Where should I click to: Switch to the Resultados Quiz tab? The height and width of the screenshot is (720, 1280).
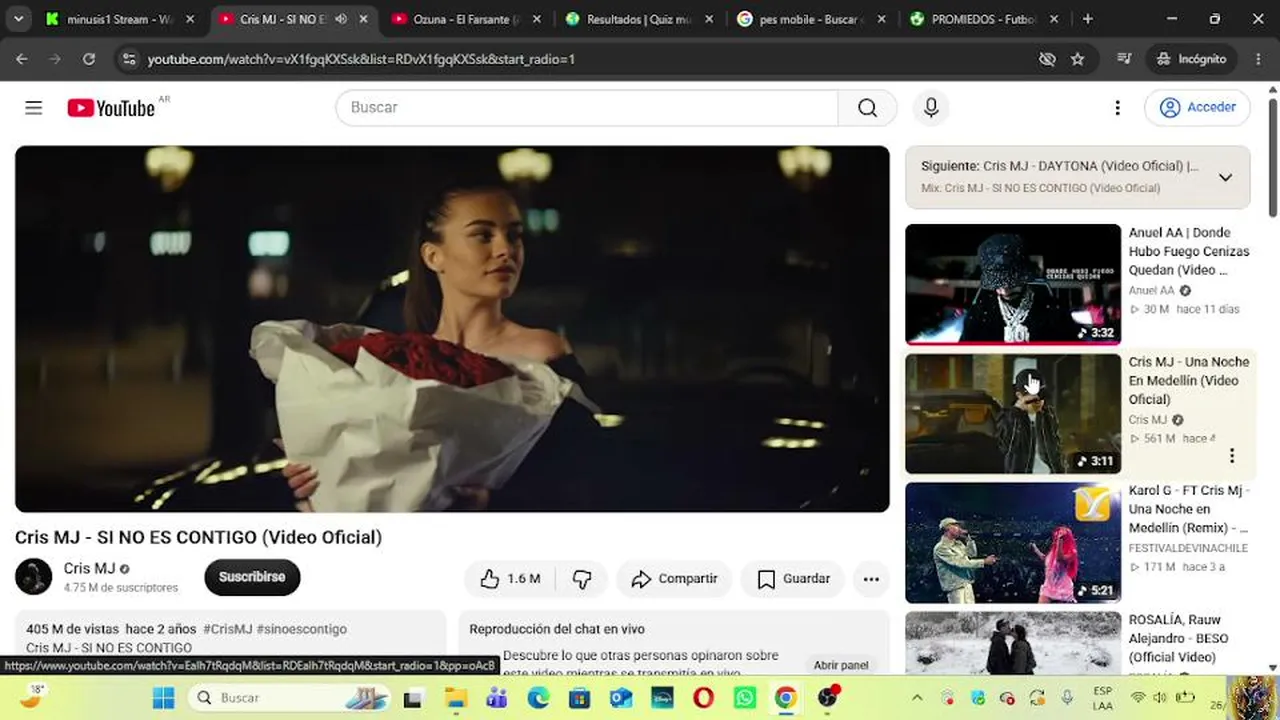[x=640, y=19]
